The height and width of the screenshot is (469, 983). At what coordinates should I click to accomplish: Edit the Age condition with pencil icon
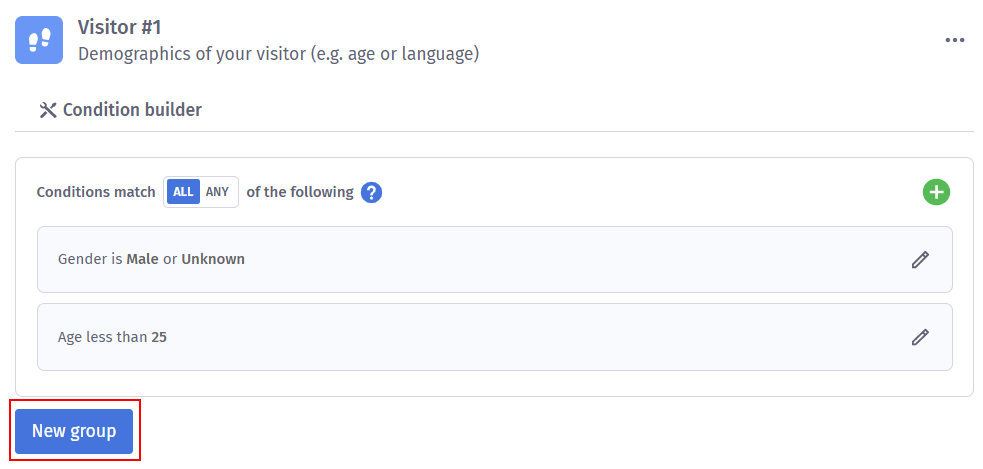click(x=920, y=337)
